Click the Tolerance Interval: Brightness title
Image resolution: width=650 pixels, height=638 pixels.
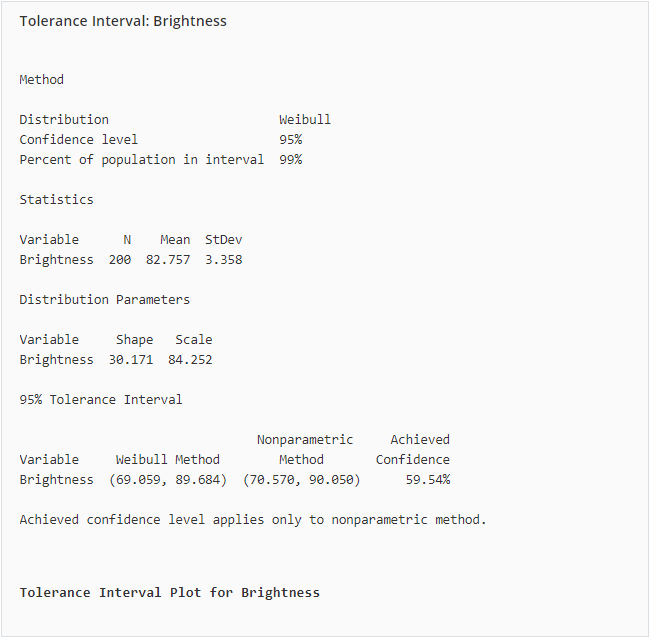(x=123, y=21)
